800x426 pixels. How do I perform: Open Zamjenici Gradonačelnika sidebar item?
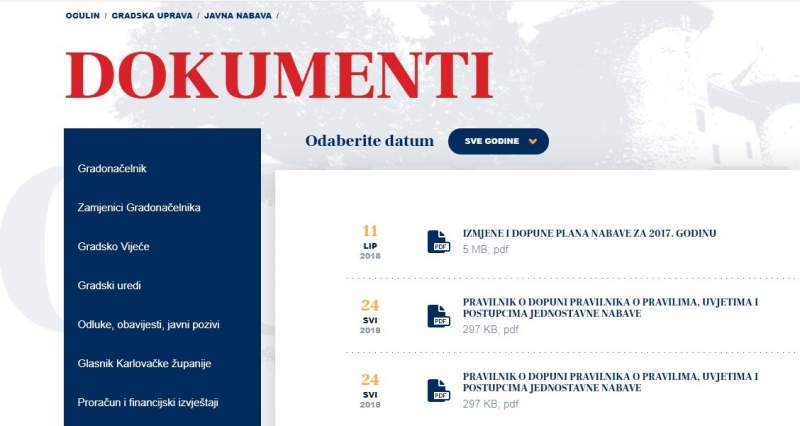coord(139,208)
